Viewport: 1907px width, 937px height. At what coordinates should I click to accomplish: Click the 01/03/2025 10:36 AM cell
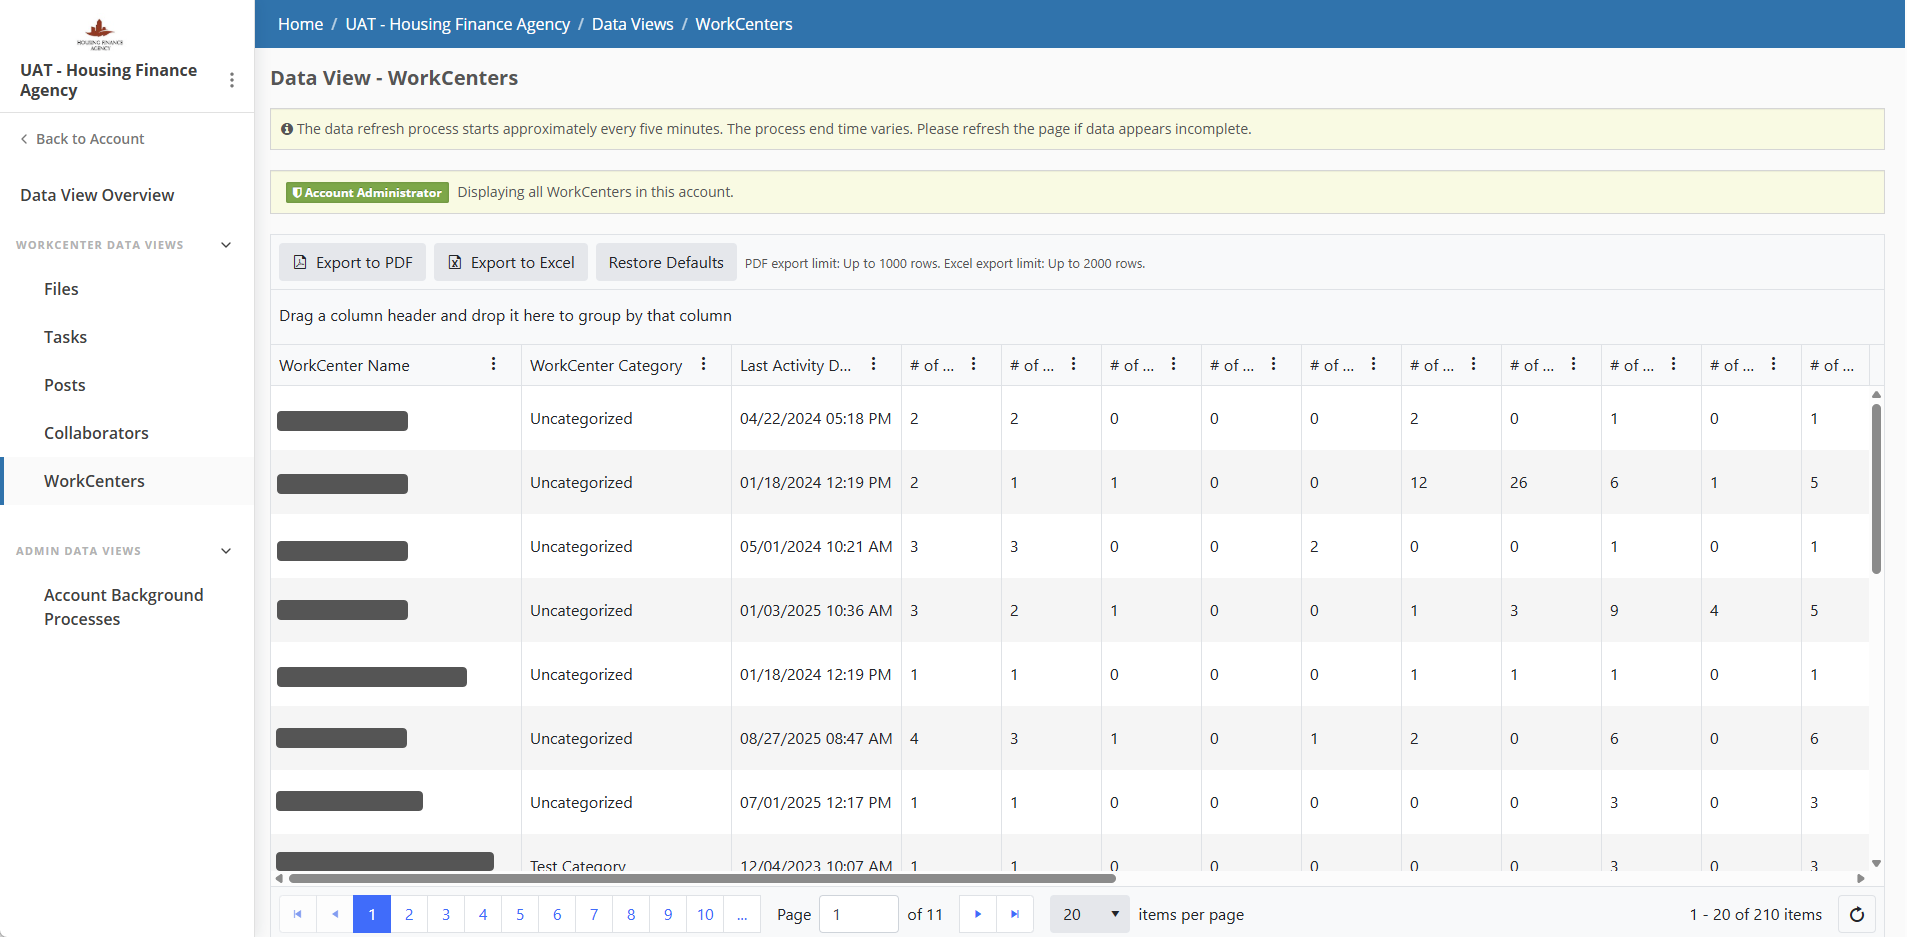point(816,610)
